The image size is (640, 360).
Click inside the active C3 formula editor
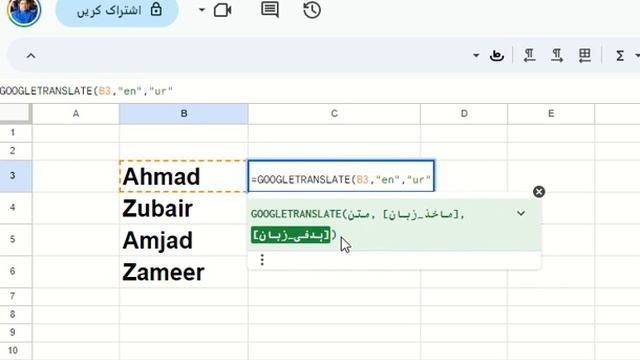[341, 176]
